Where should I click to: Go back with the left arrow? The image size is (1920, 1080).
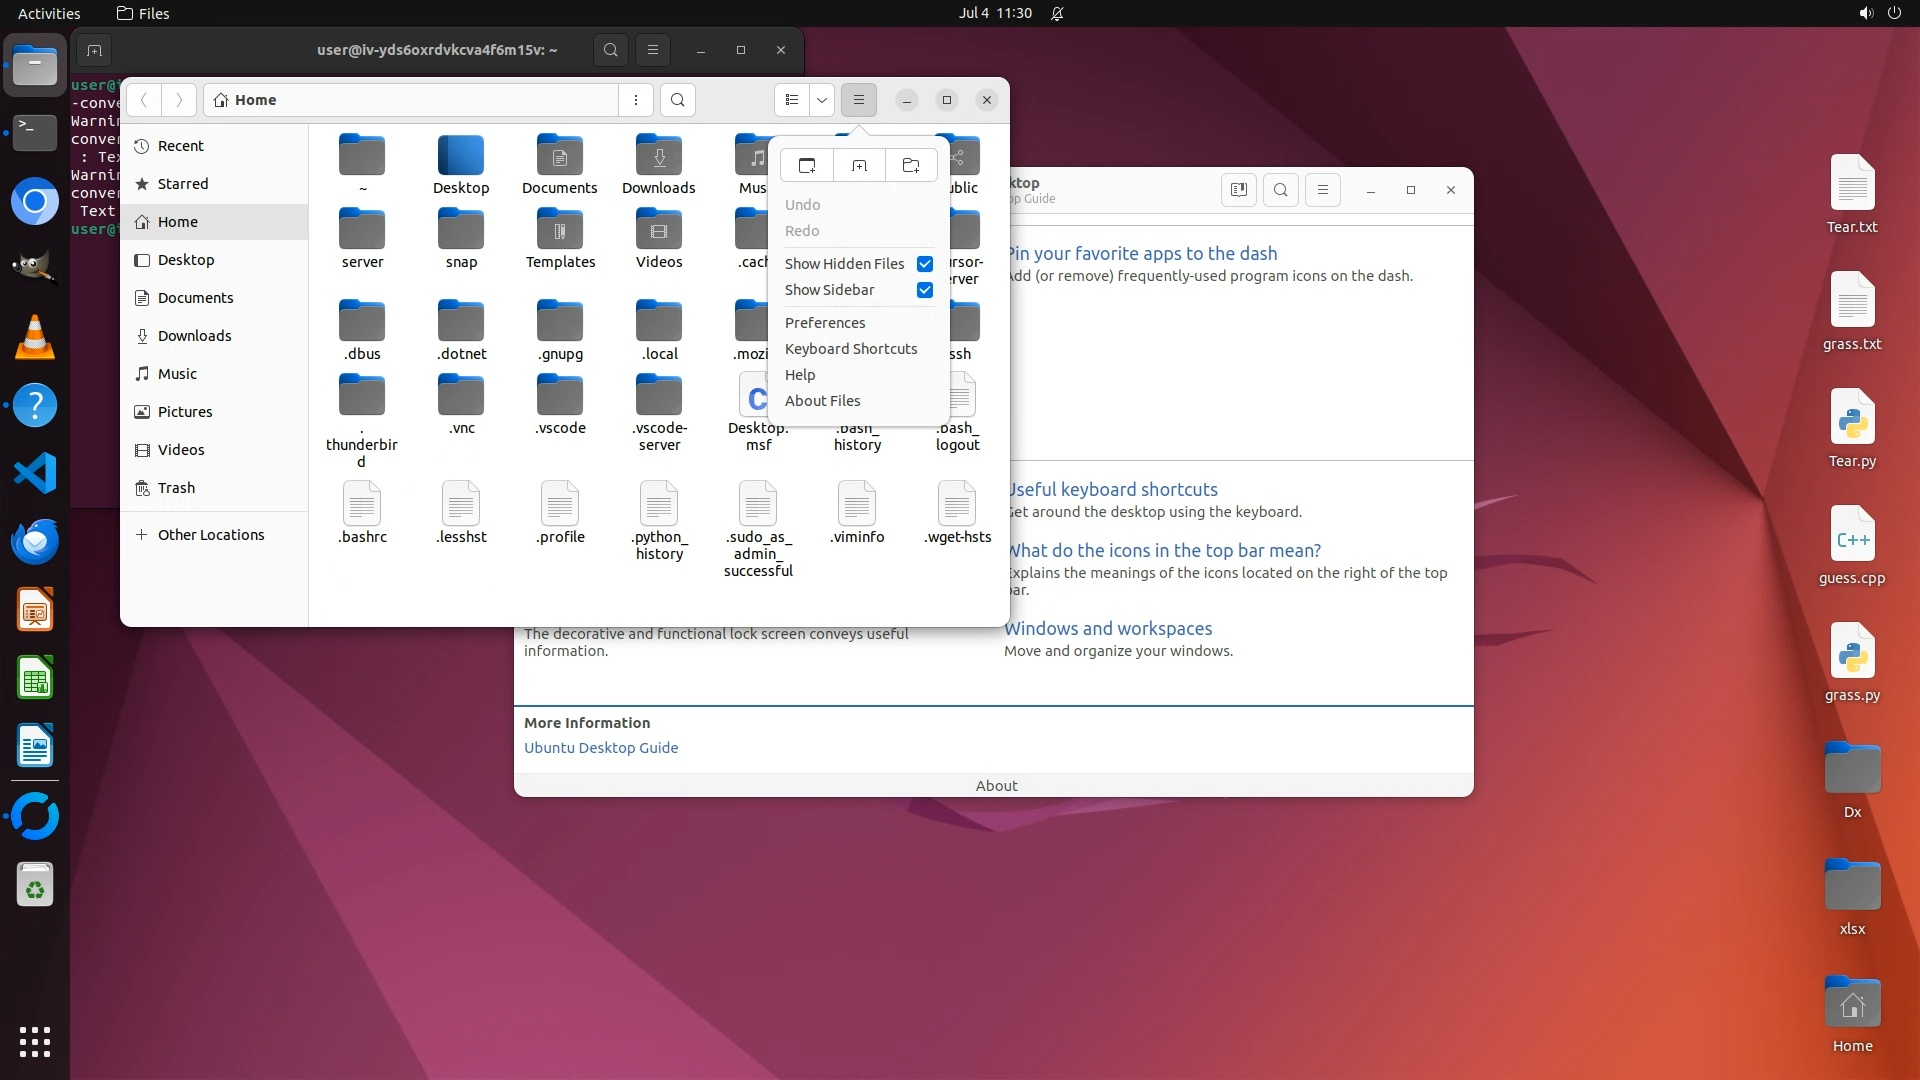[x=144, y=100]
